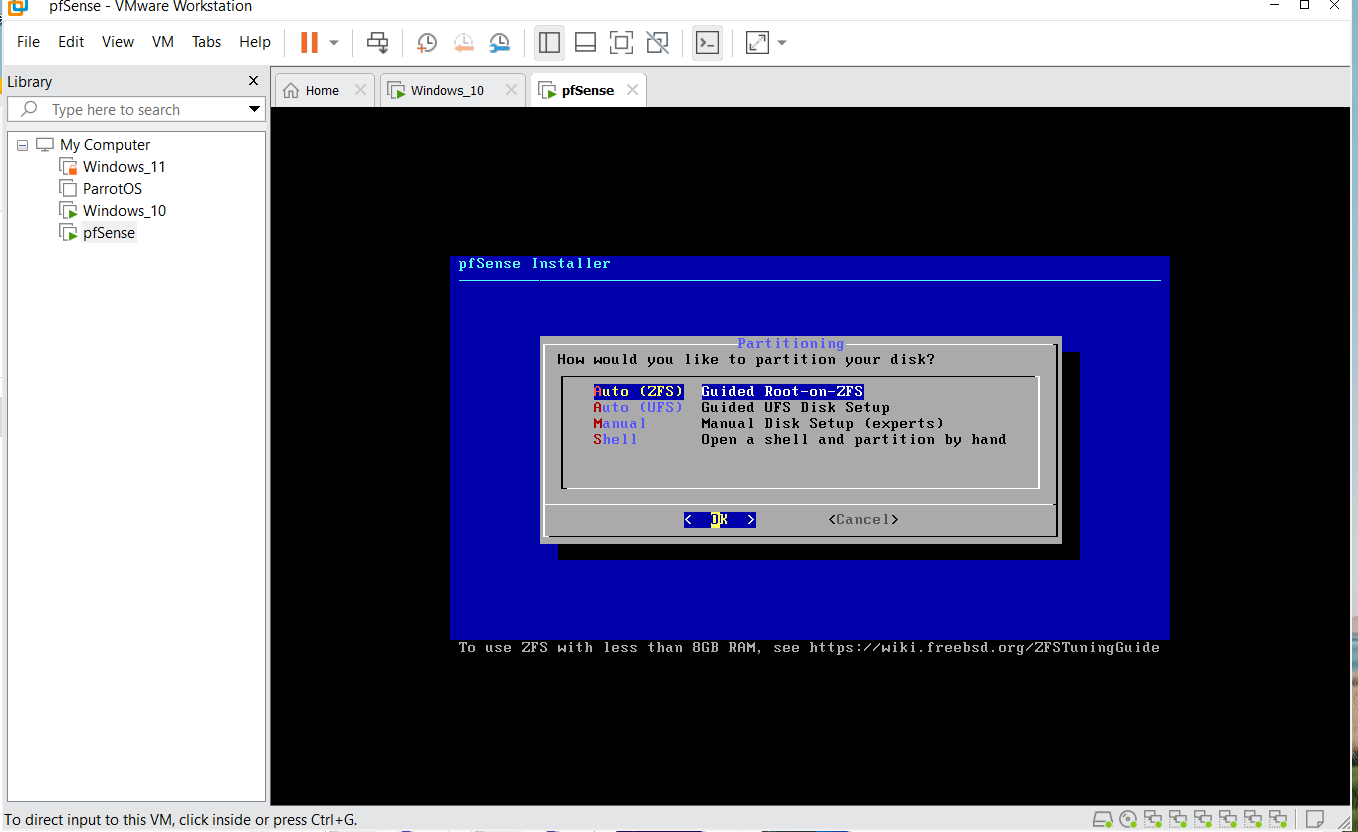Open the library search filter dropdown
The width and height of the screenshot is (1358, 832).
pos(255,110)
